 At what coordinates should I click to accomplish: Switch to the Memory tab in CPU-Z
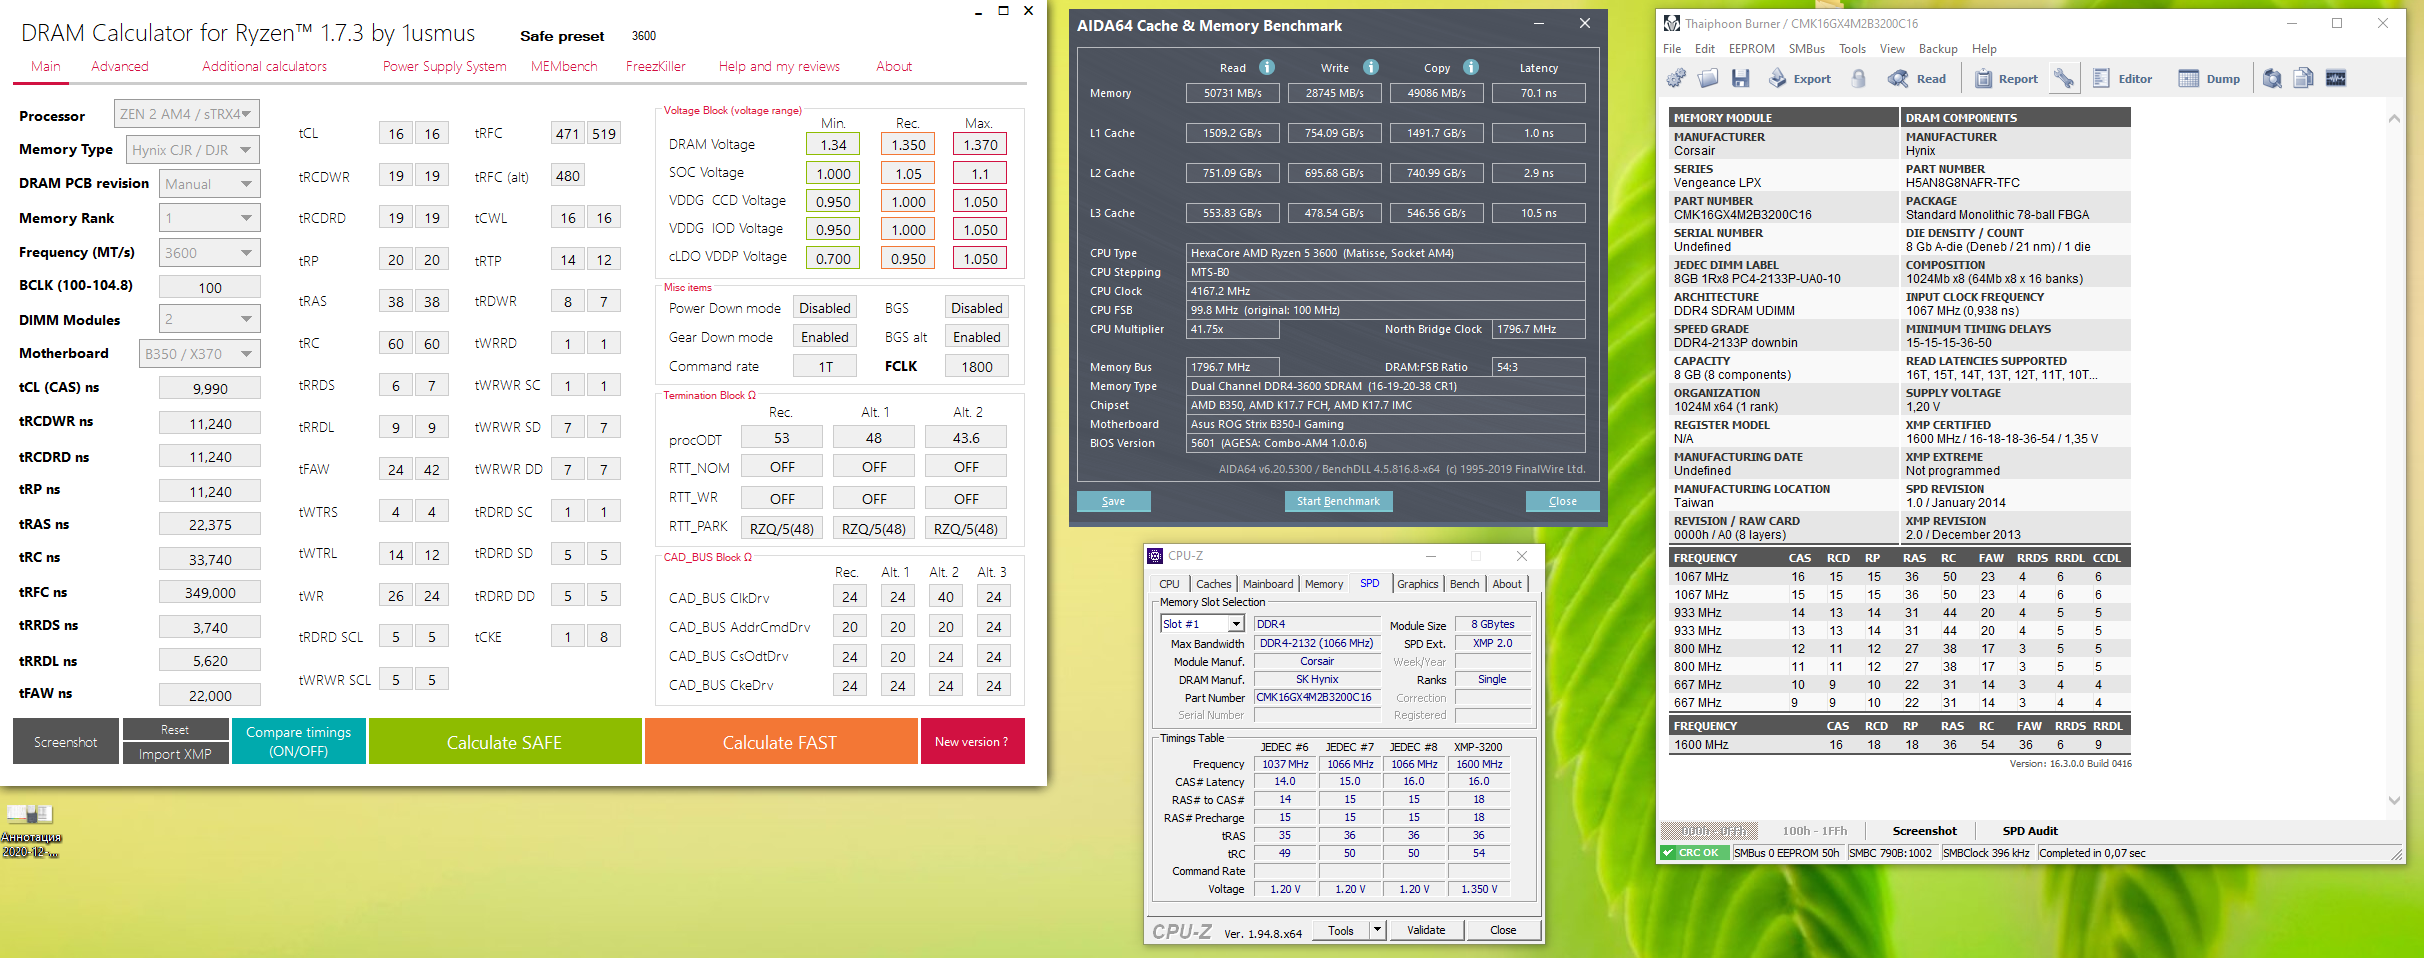point(1324,584)
